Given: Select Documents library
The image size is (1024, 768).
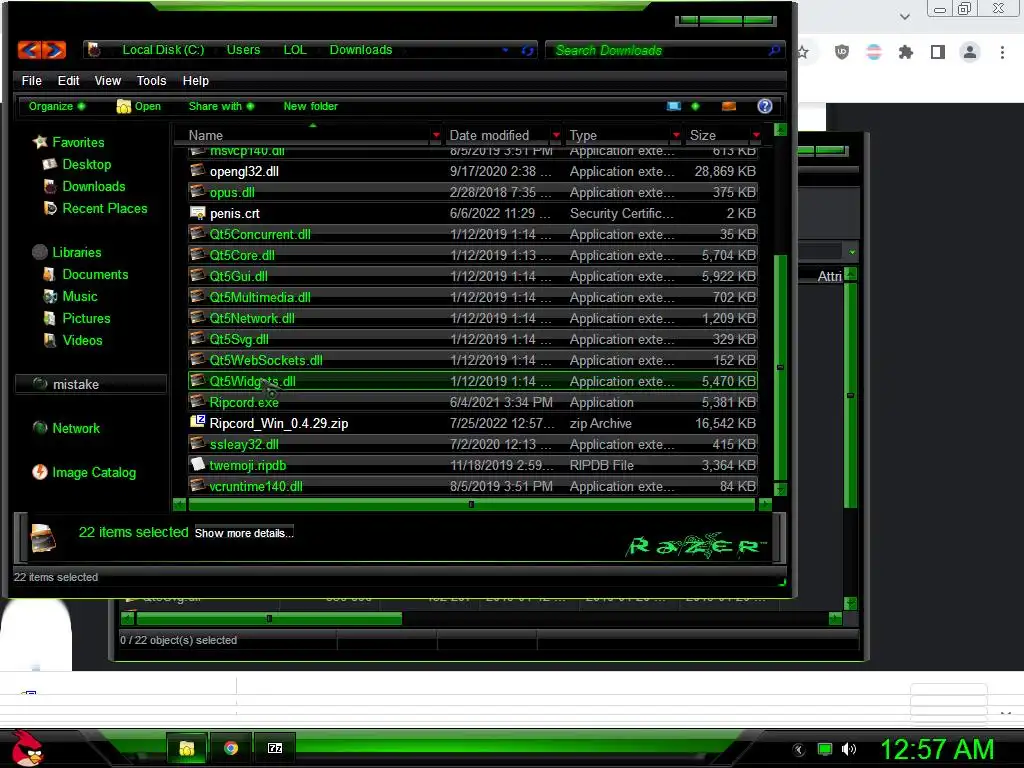Looking at the screenshot, I should point(95,274).
